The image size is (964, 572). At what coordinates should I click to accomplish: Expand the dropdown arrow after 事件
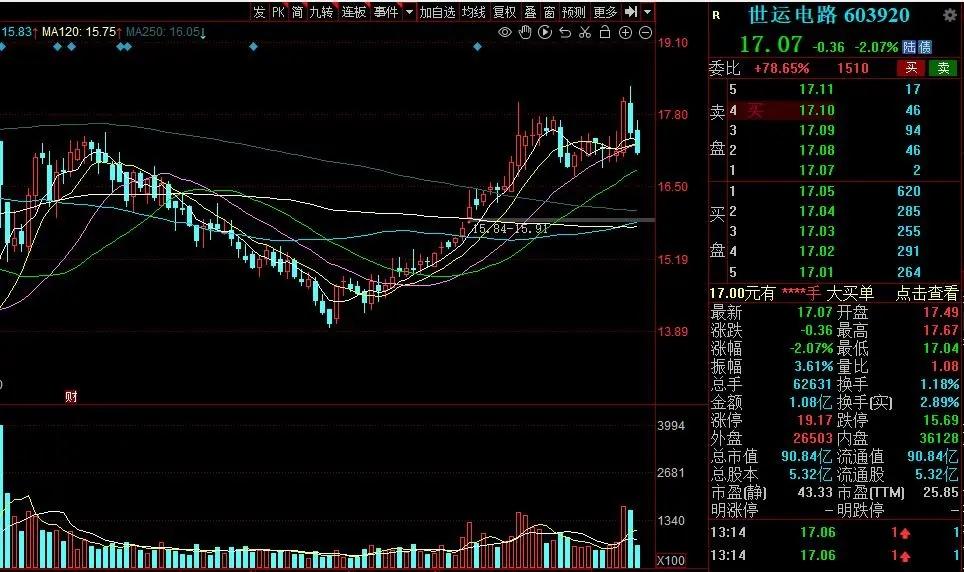click(409, 12)
